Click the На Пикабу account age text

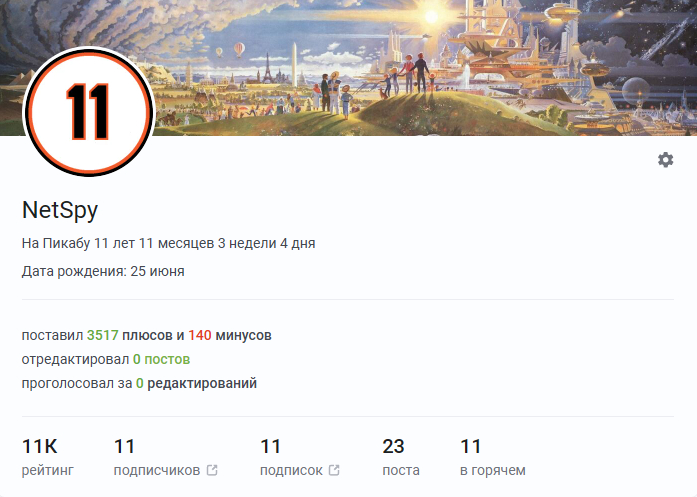point(168,244)
